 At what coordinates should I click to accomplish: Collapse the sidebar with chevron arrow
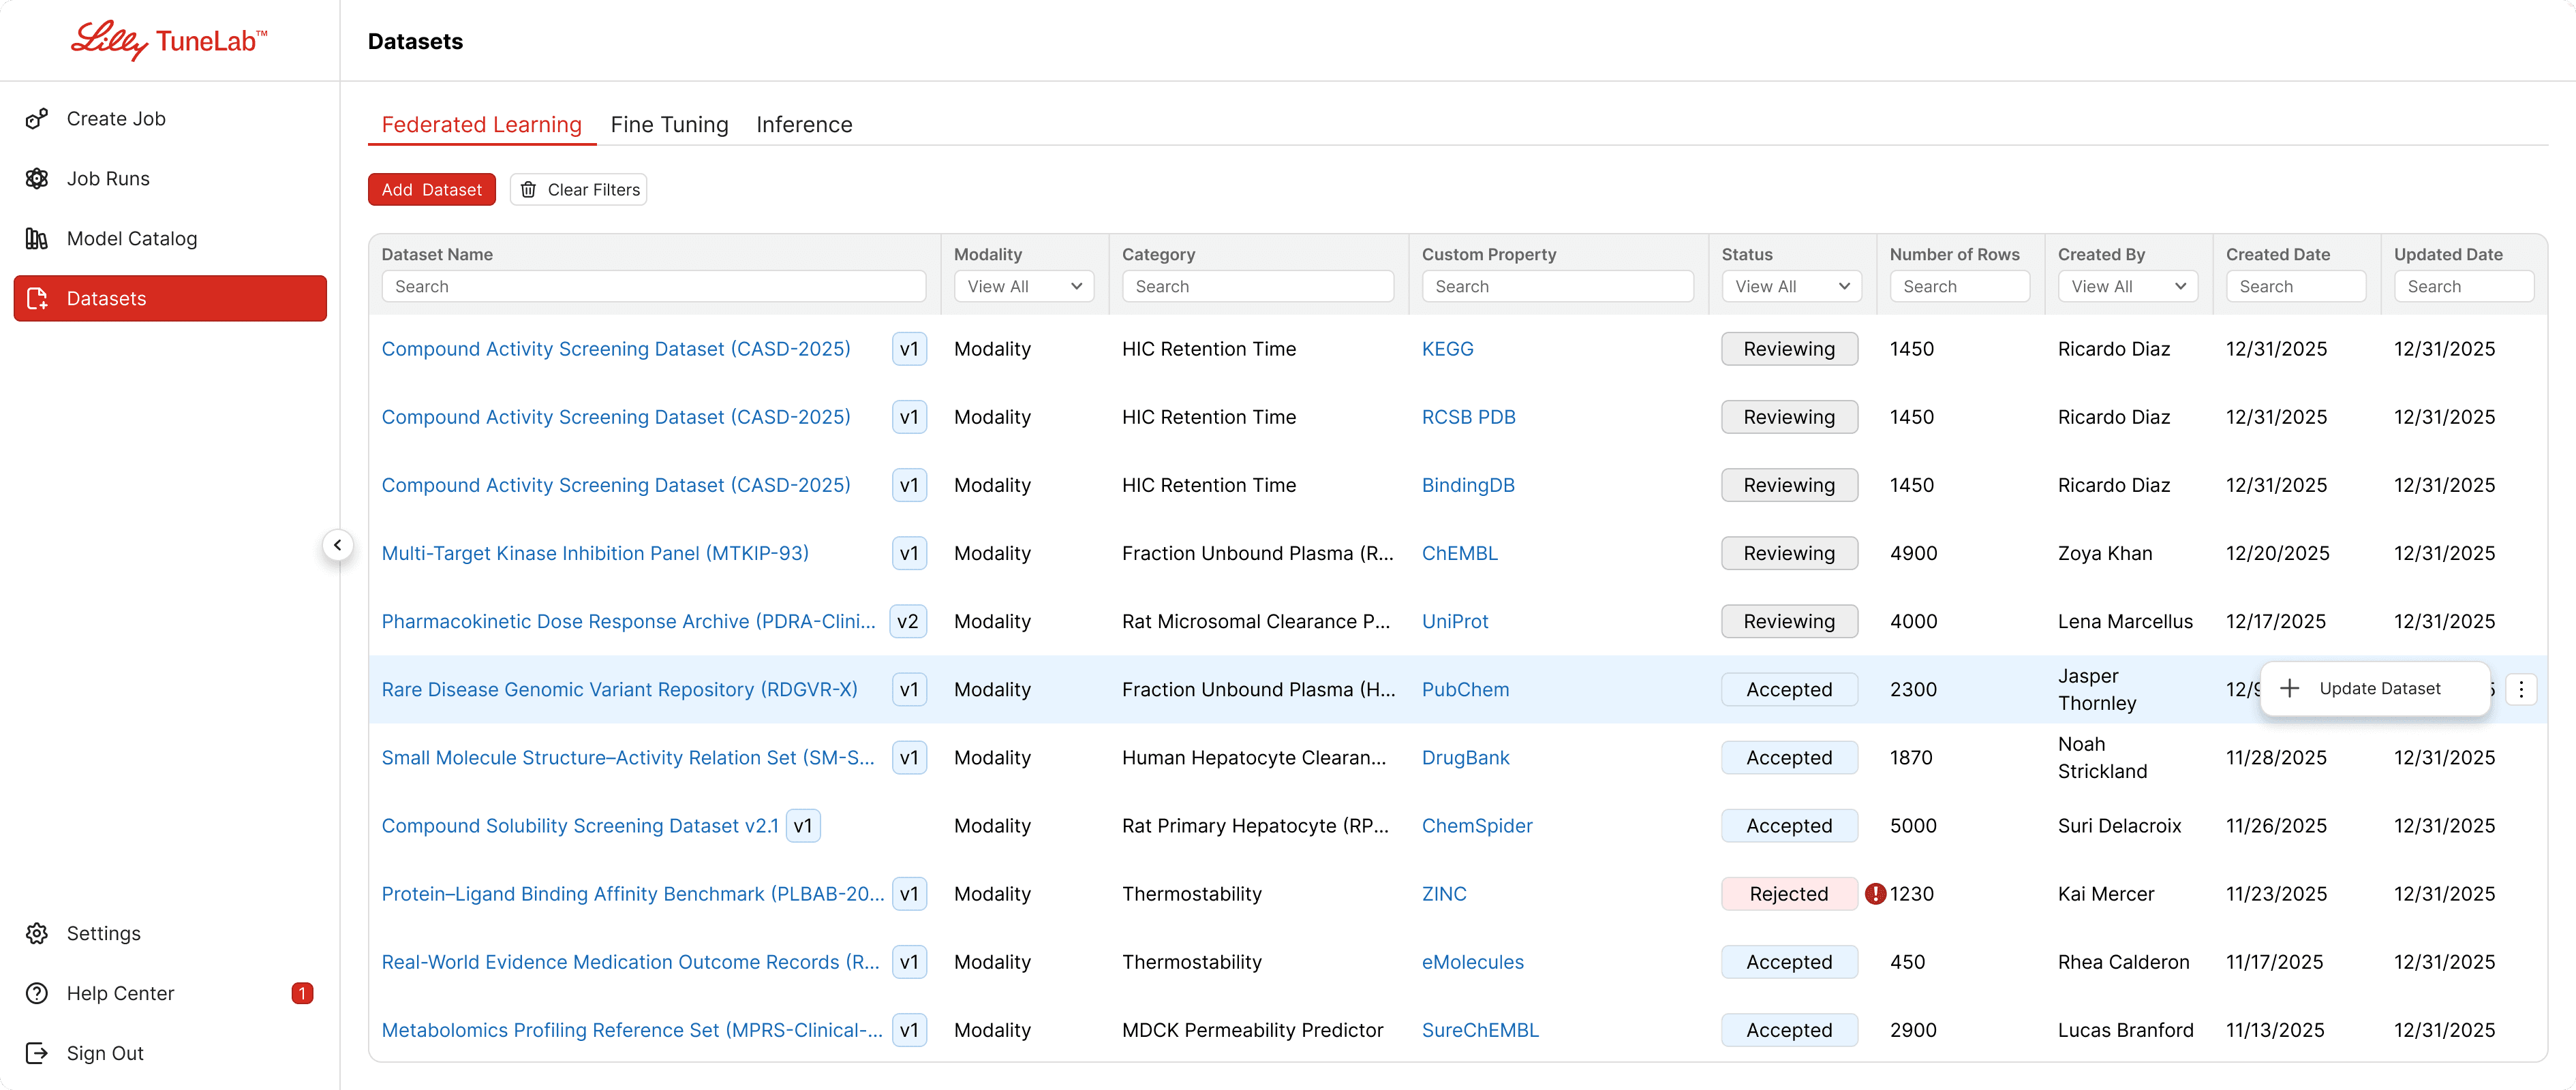[x=338, y=545]
